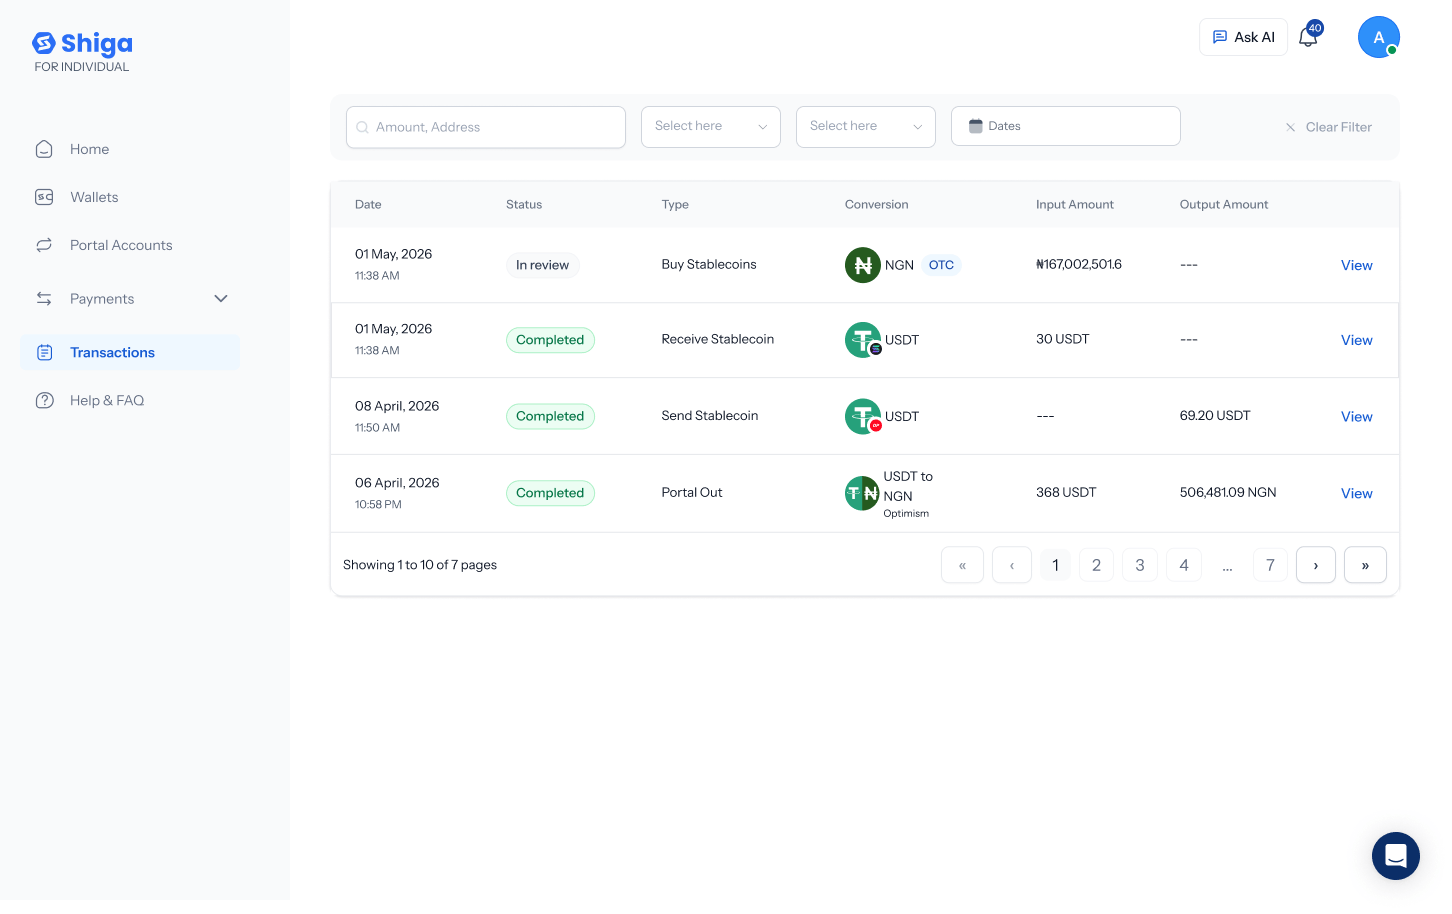Click the ₦167,002,501.6 amount
The image size is (1452, 914).
[x=1079, y=264]
